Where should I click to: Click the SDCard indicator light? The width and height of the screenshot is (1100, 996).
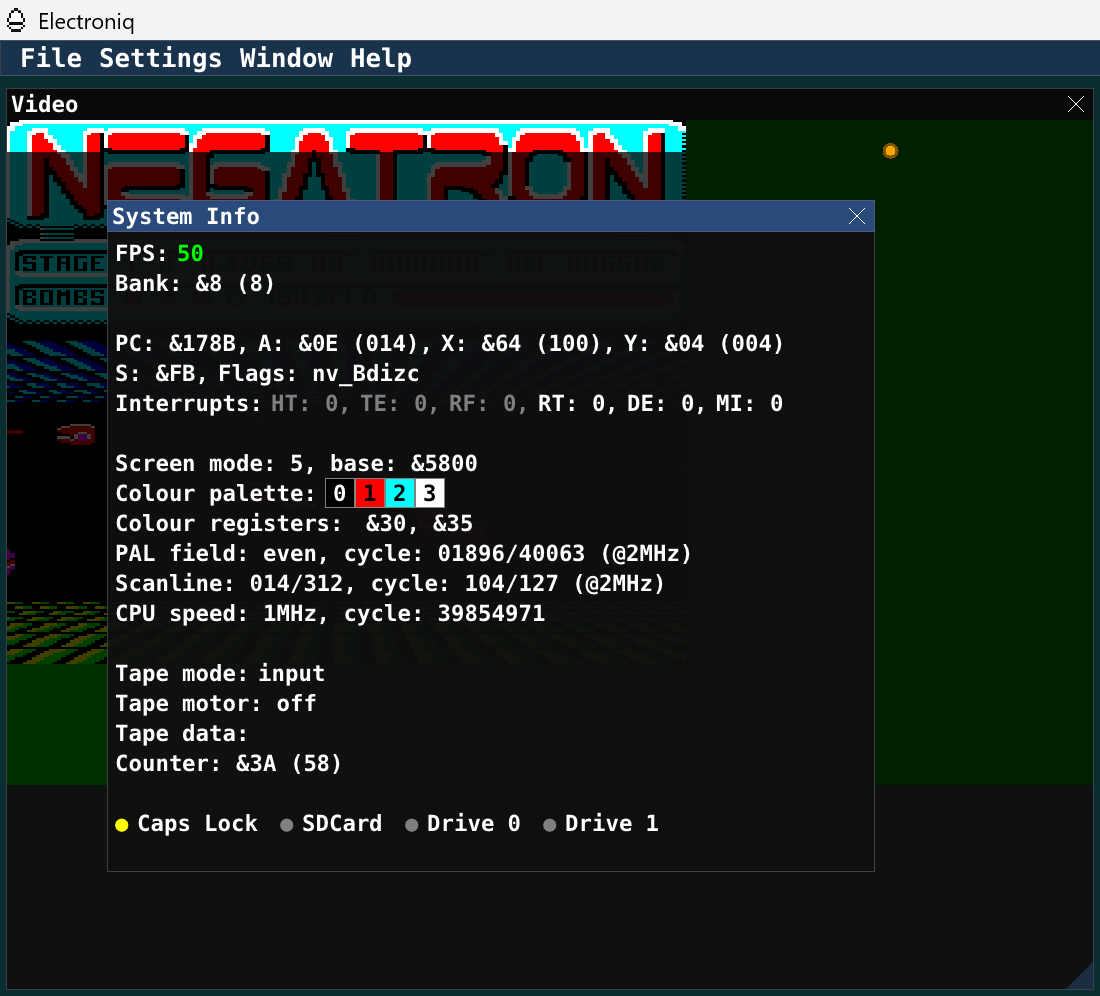pos(286,825)
